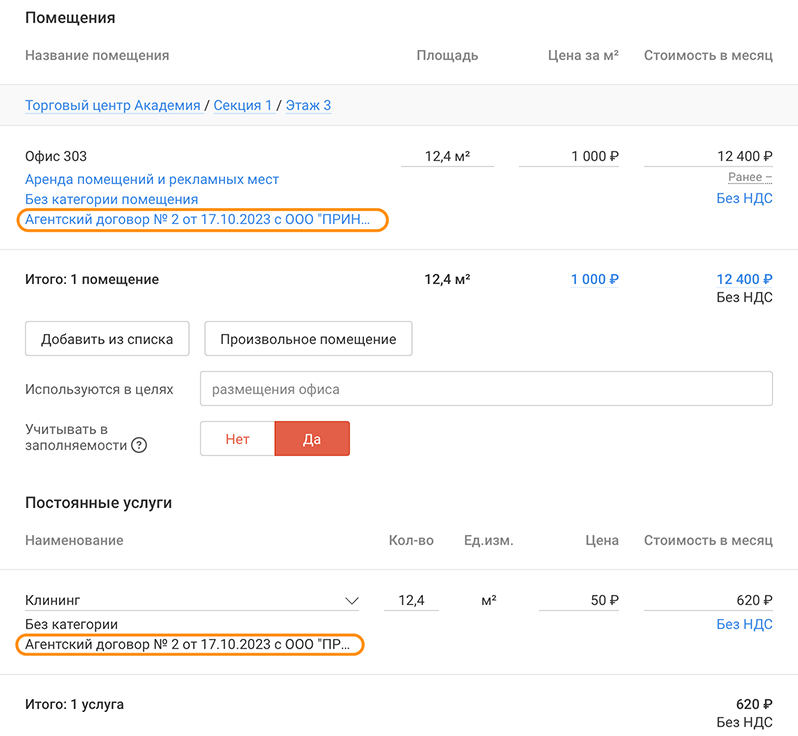
Task: Edit the Офис 303 area field 12,4 м²
Action: coord(447,156)
